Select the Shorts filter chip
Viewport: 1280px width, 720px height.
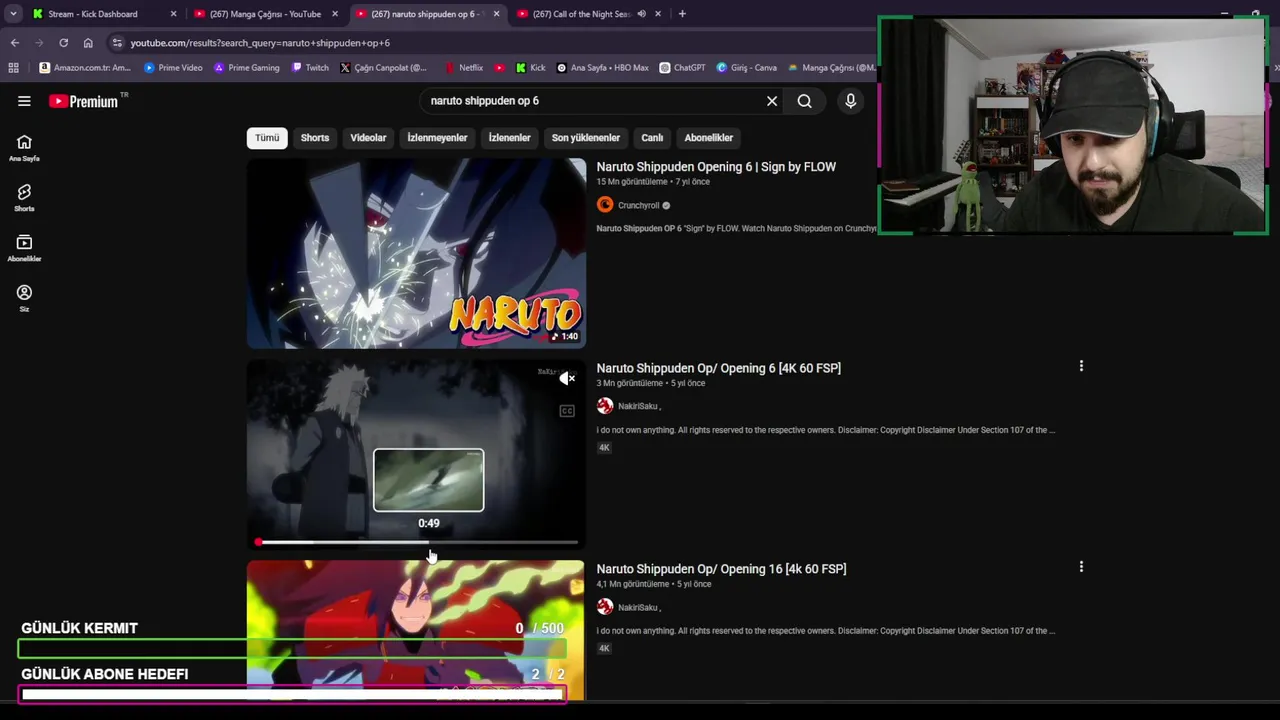[x=315, y=138]
